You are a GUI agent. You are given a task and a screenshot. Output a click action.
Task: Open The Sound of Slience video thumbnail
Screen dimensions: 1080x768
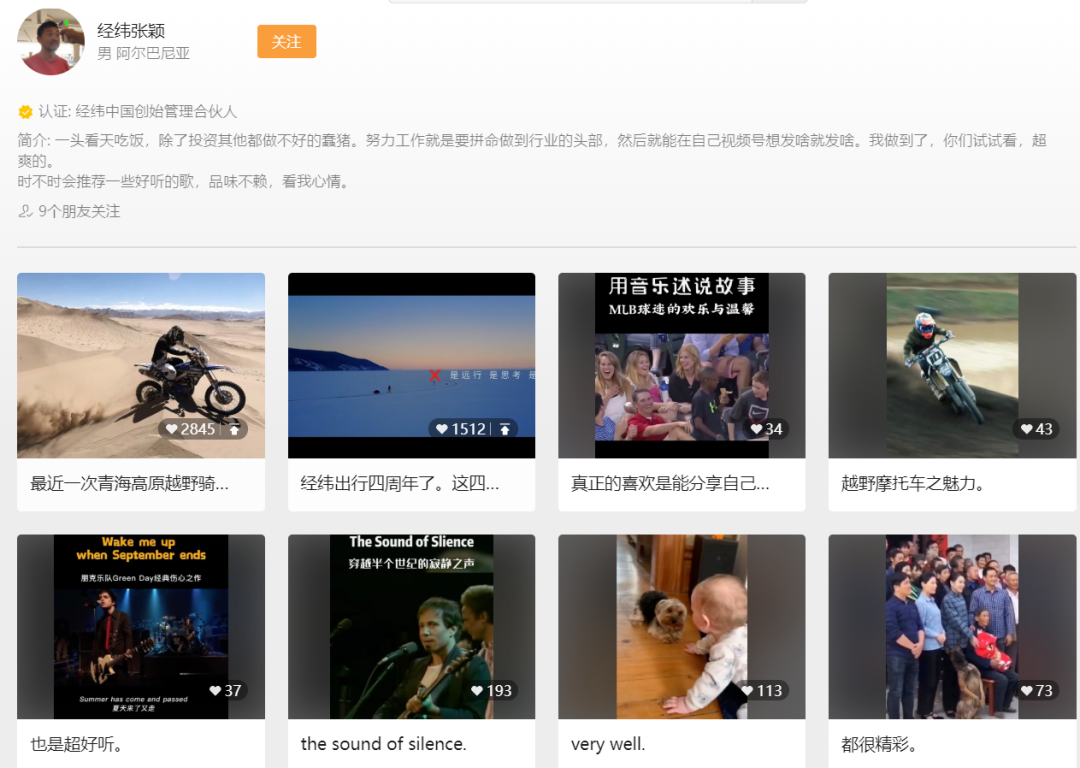pos(411,627)
